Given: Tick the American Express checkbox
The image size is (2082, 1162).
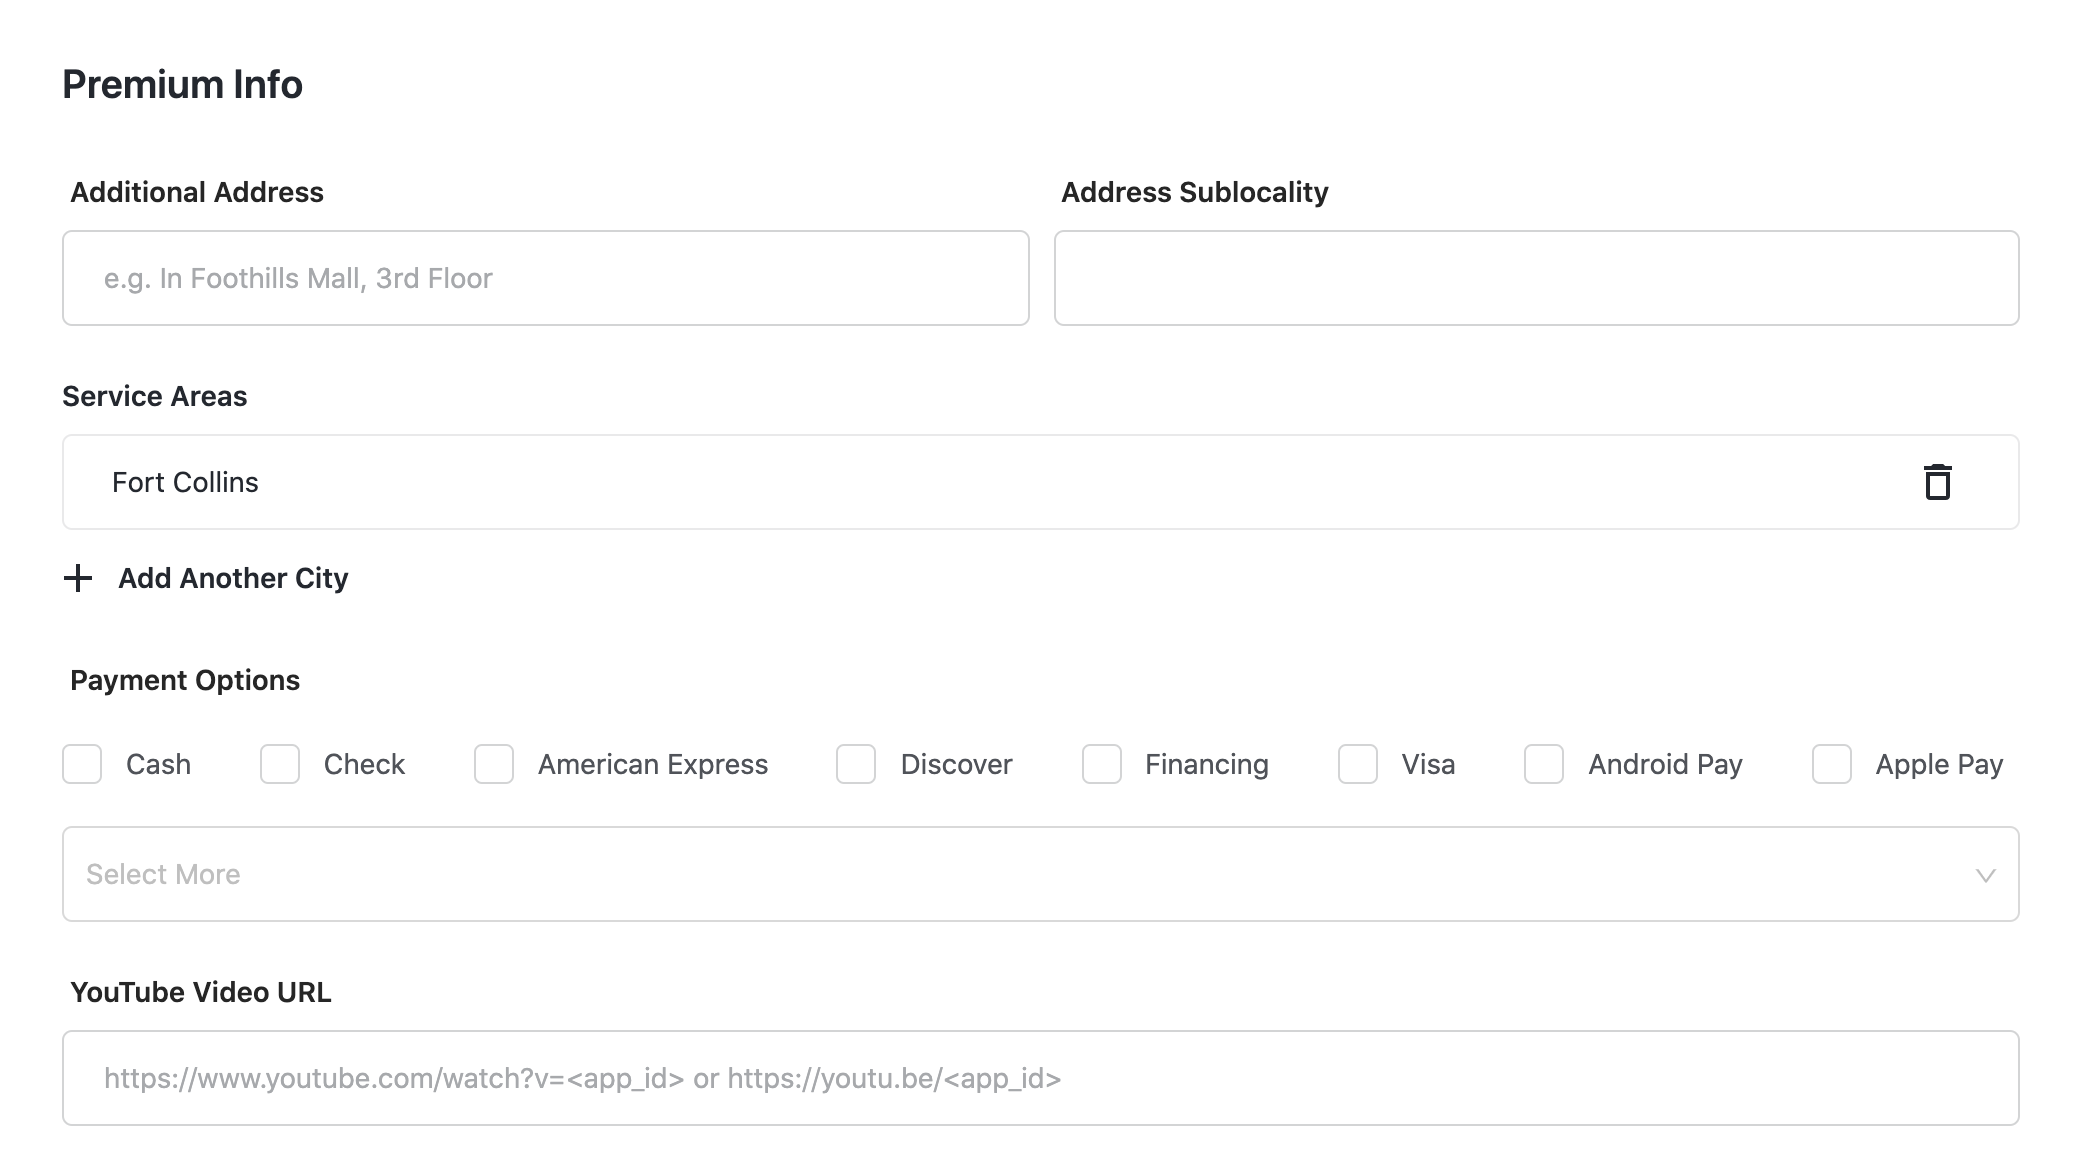Looking at the screenshot, I should [494, 764].
